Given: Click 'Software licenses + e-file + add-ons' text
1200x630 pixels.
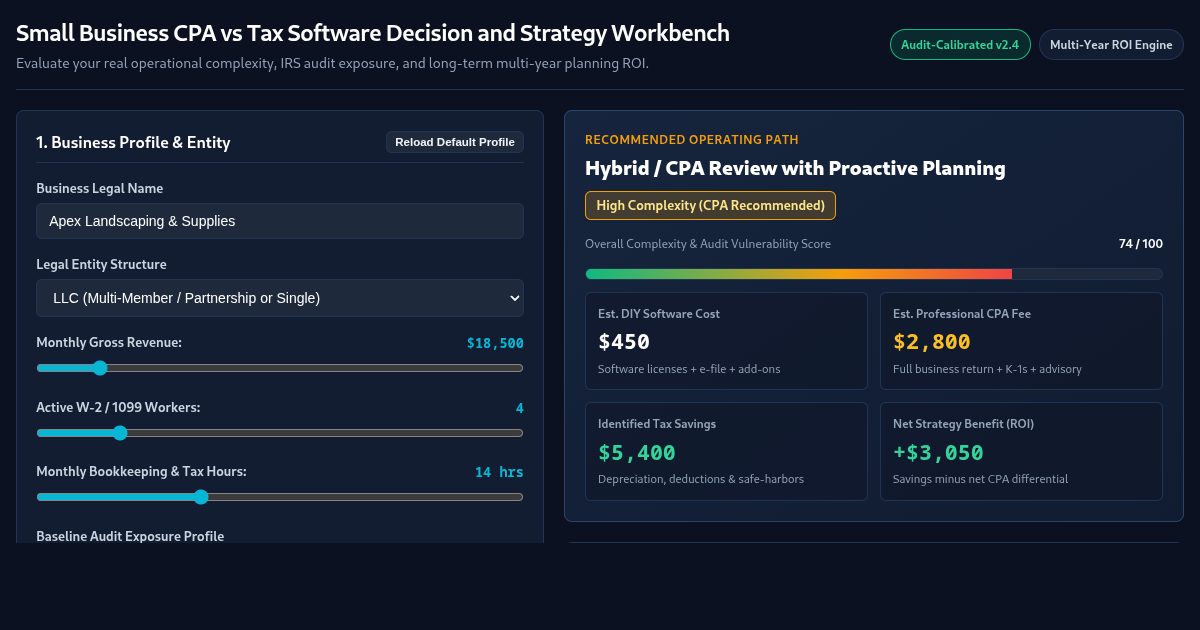Looking at the screenshot, I should click(689, 369).
